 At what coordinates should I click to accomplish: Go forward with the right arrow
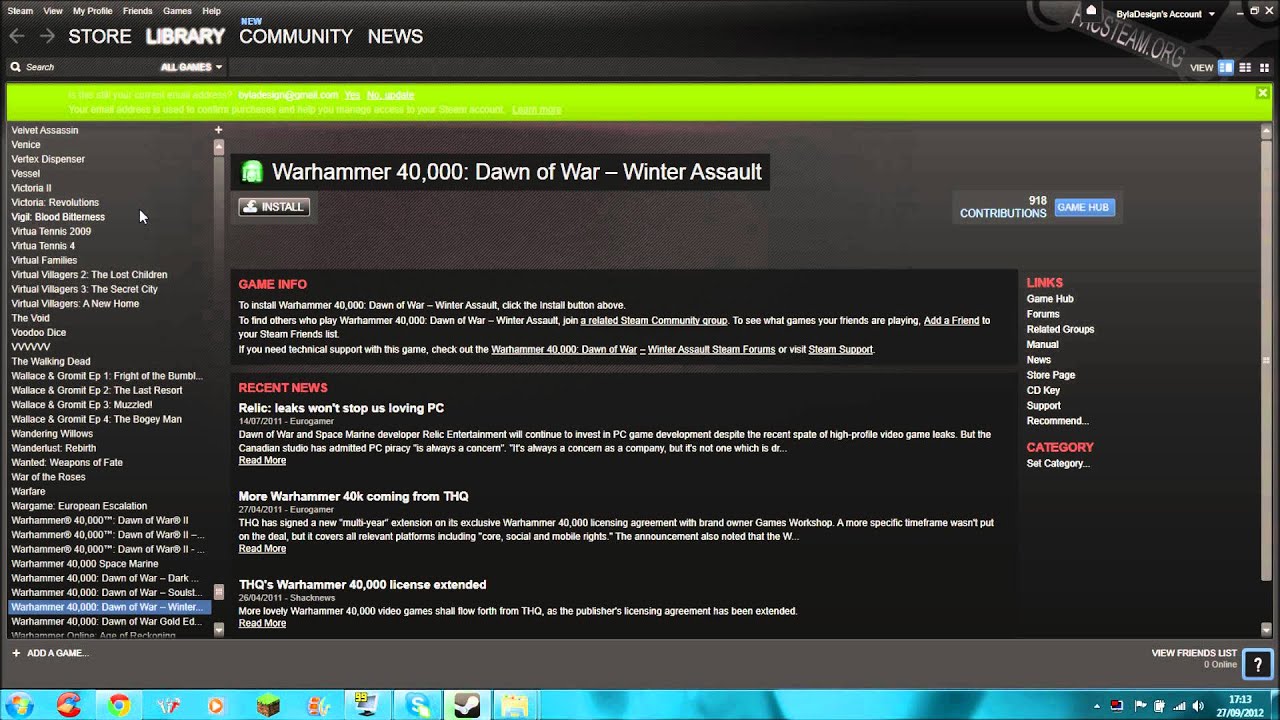(47, 36)
